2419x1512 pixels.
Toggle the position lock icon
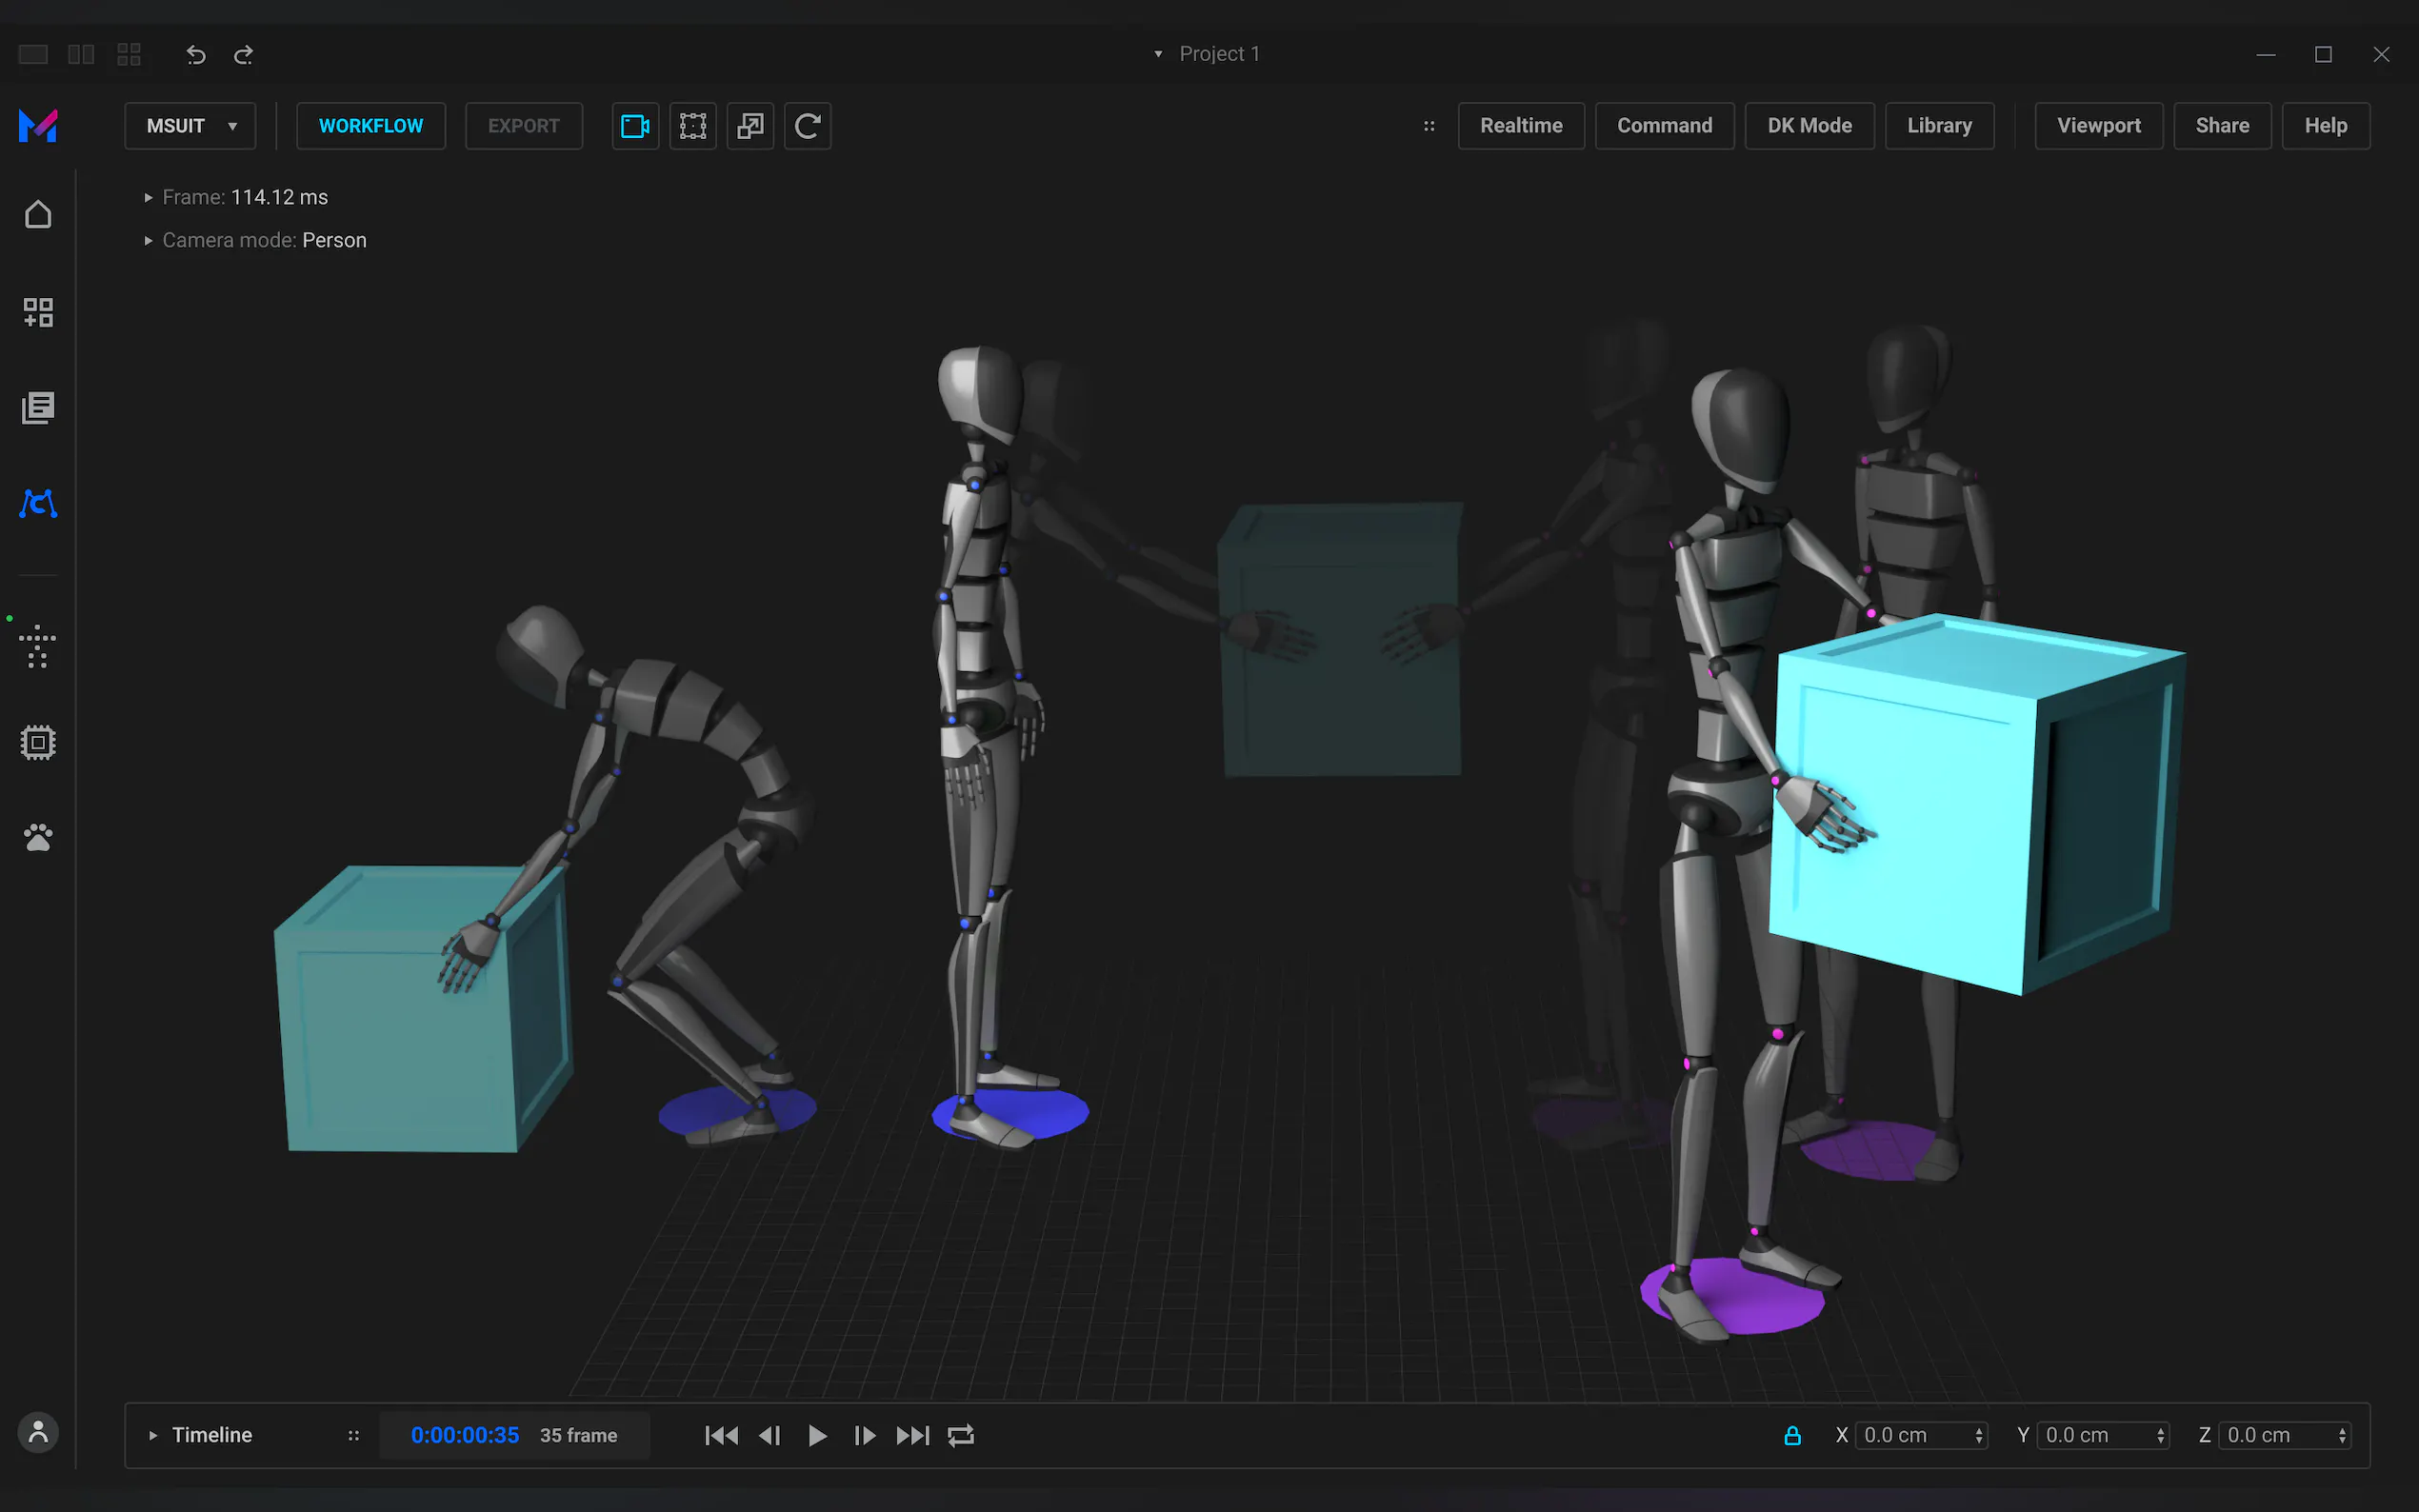click(1792, 1435)
